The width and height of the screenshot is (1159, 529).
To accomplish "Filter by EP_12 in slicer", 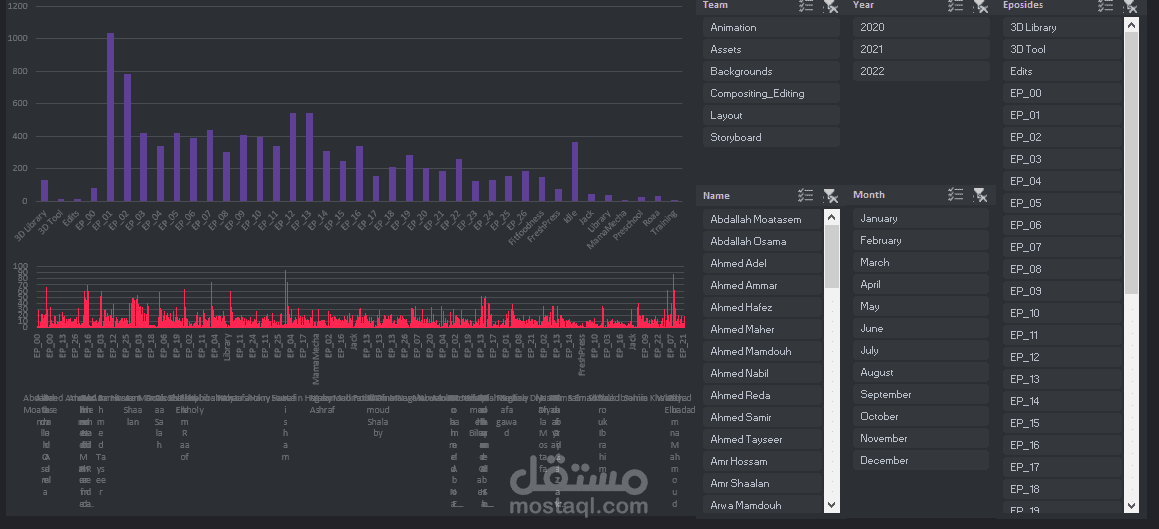I will click(x=1062, y=358).
